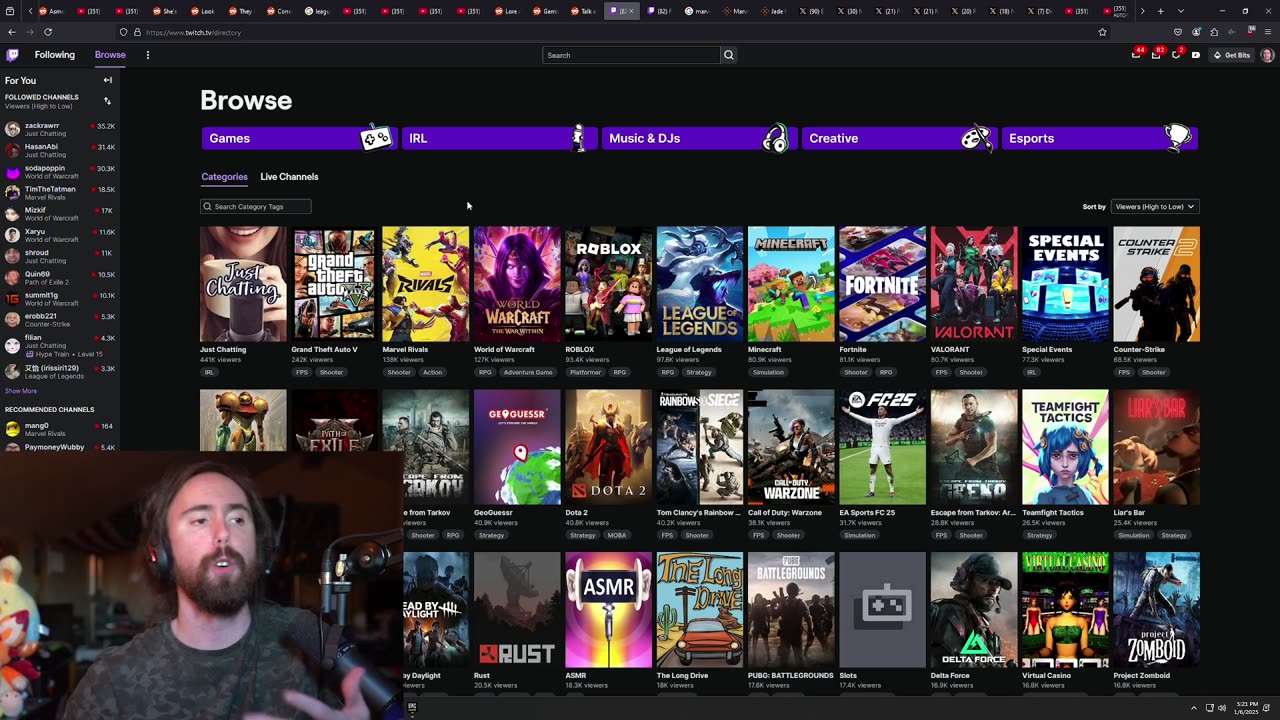Click Save to Pocket toolbar icon

(1178, 32)
